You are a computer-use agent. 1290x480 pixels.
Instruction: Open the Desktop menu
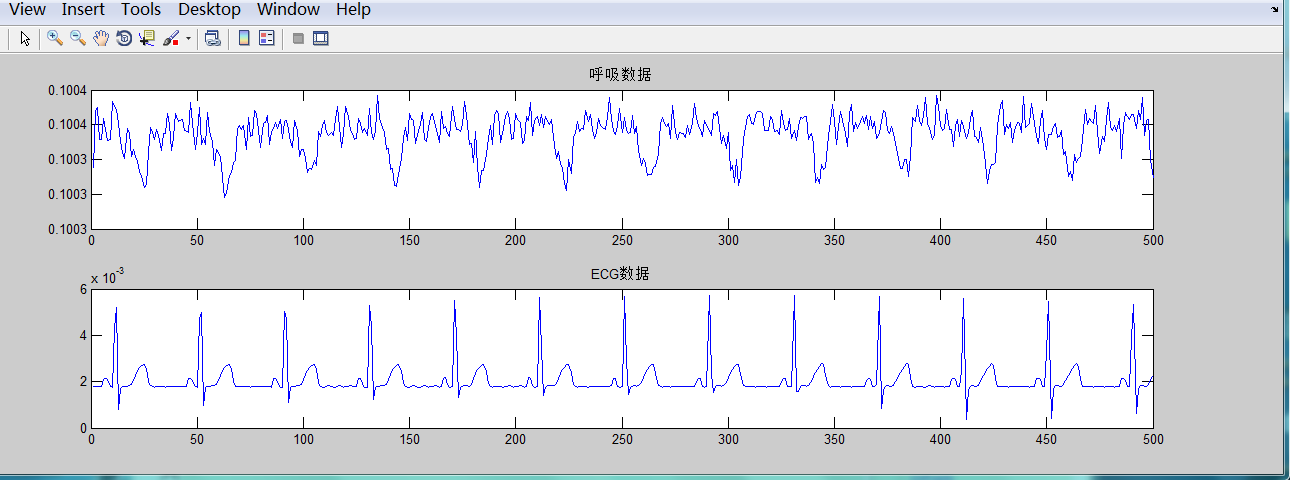point(210,10)
